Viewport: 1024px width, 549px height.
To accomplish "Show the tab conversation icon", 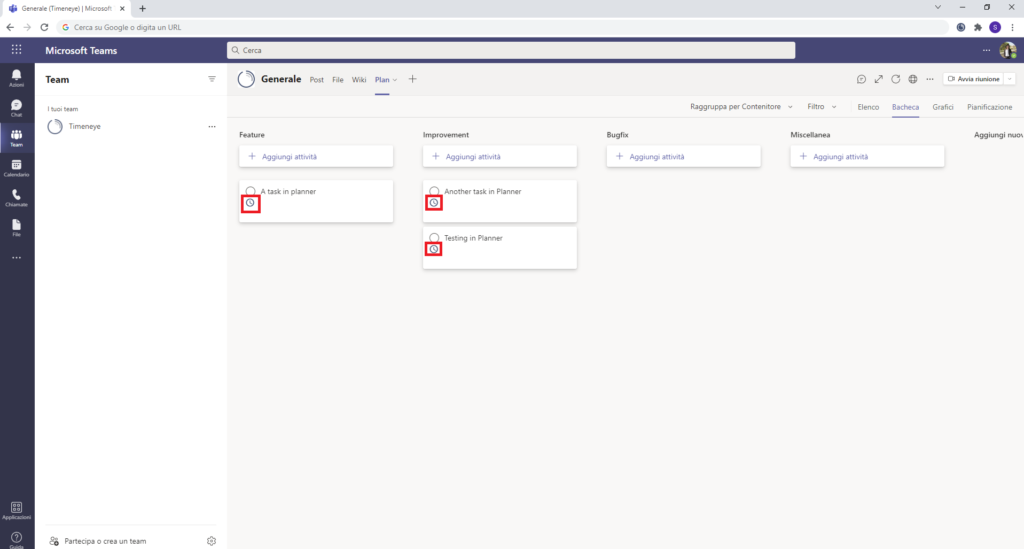I will click(861, 79).
